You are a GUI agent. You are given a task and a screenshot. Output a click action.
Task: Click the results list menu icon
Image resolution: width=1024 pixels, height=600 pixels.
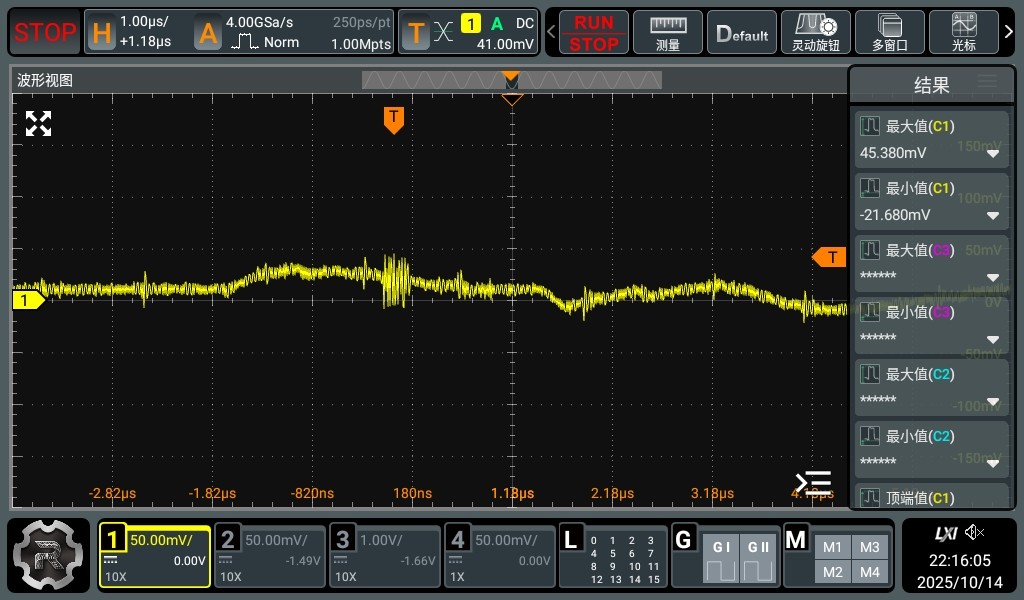[987, 82]
